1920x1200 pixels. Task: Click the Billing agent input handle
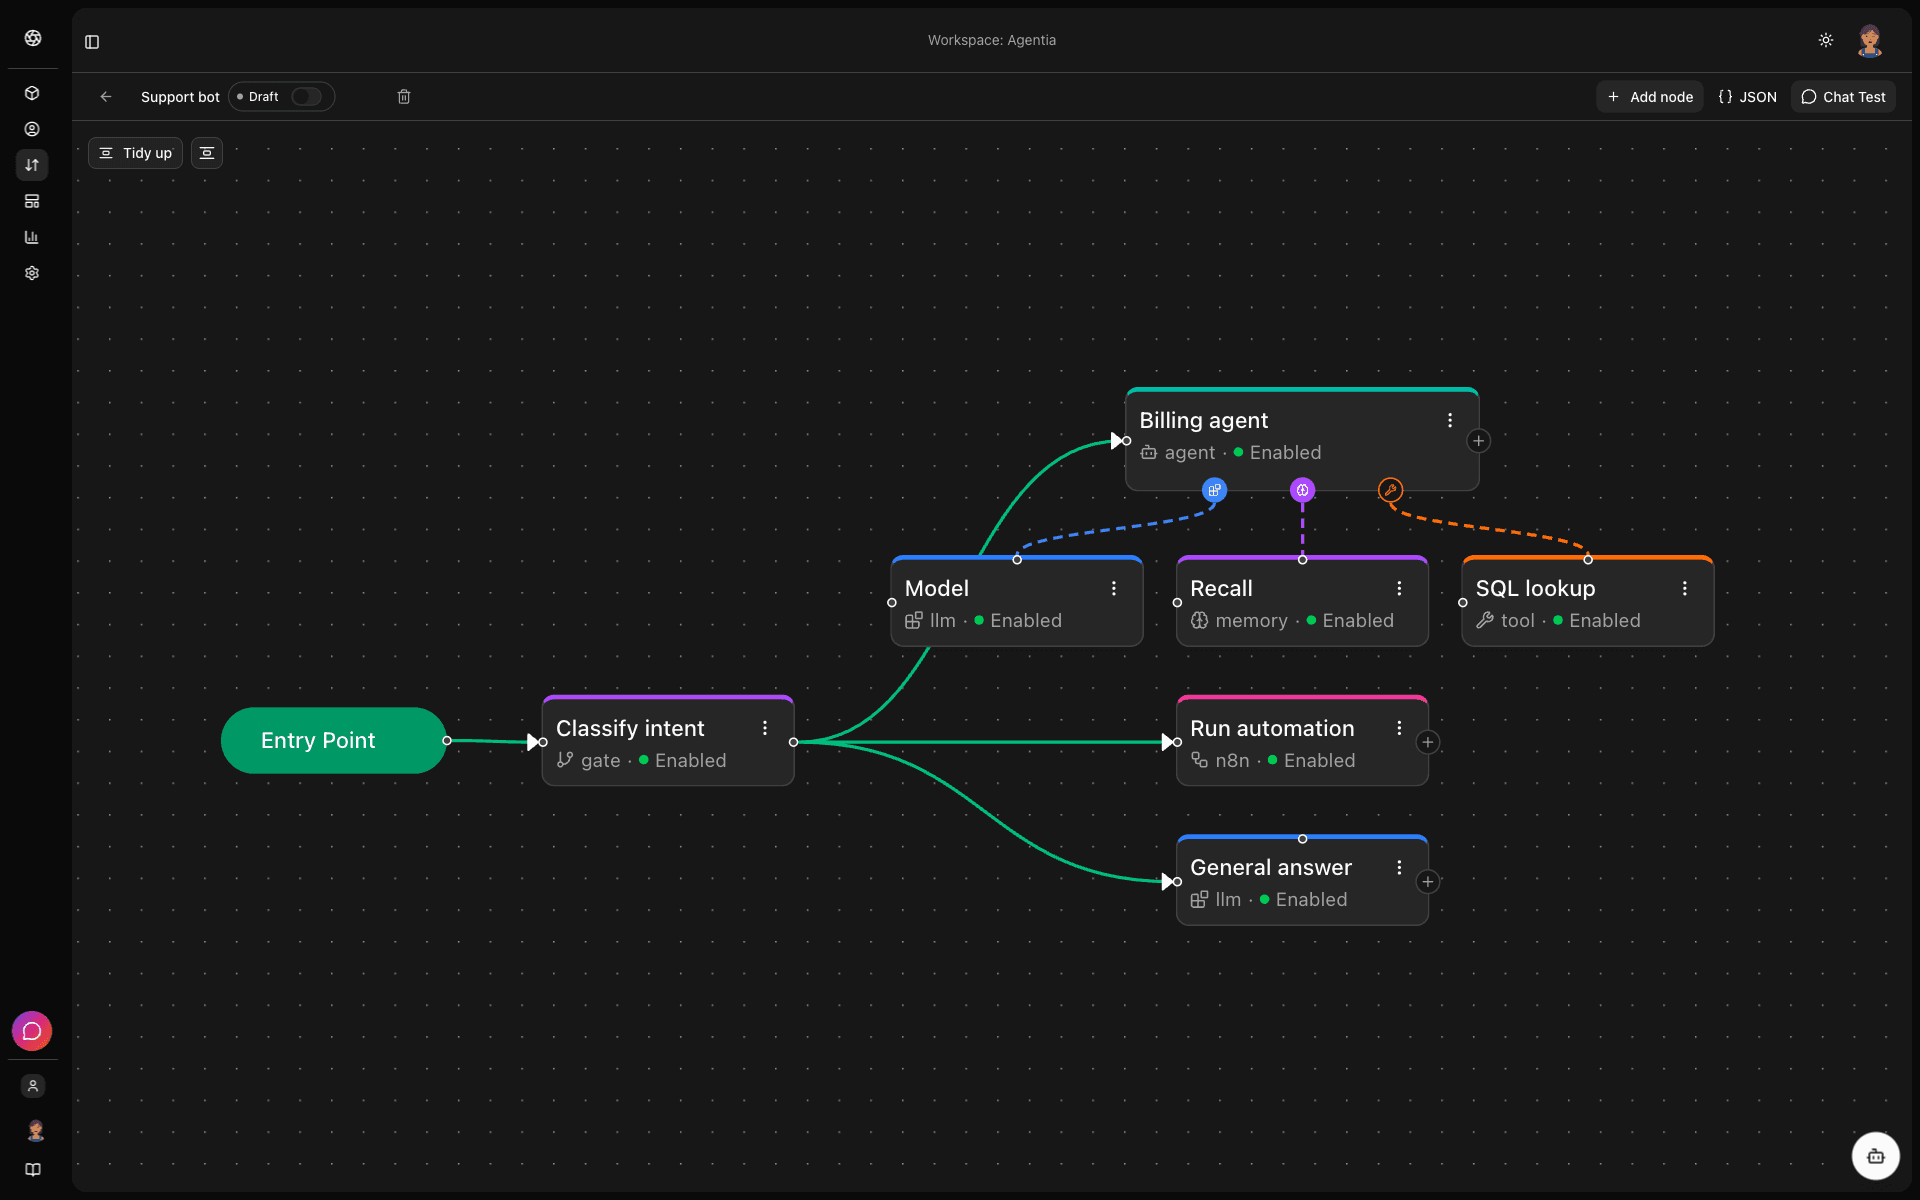tap(1126, 441)
